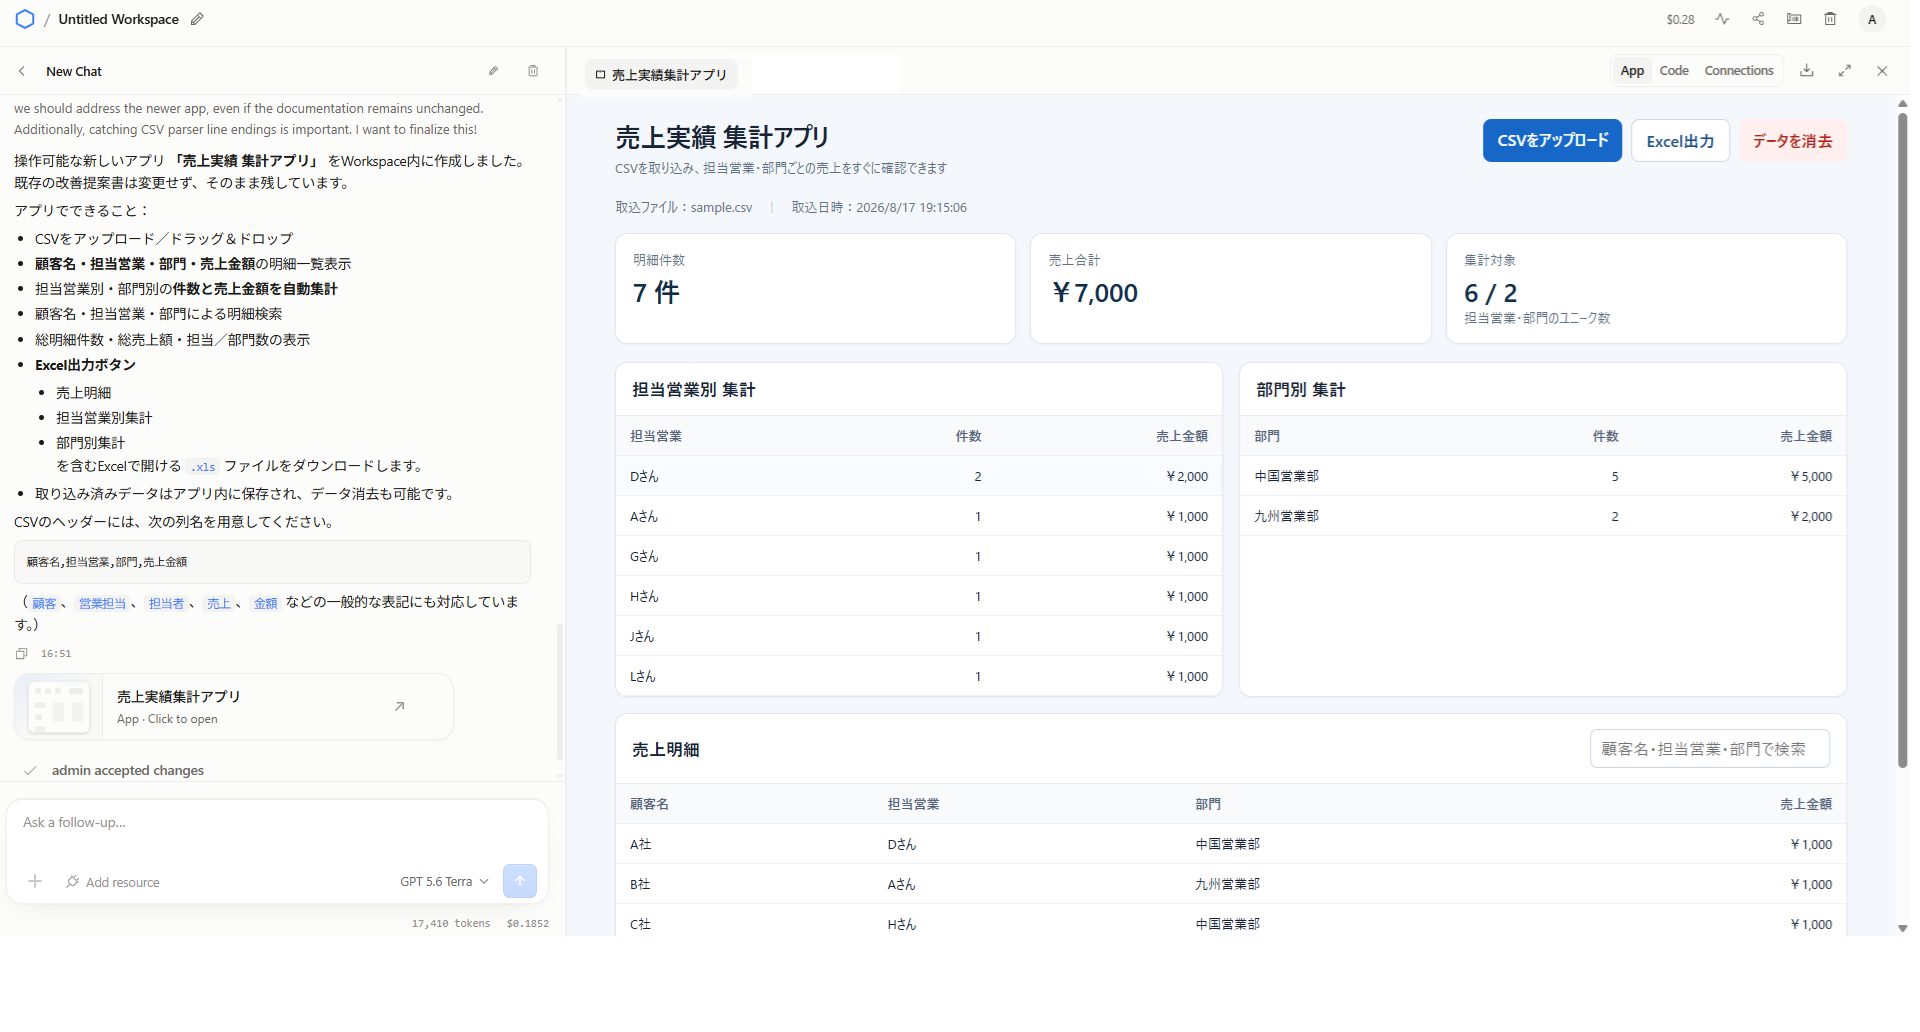Click the chat panel scrollbar
Screen dimensions: 1920x1032
point(559,690)
